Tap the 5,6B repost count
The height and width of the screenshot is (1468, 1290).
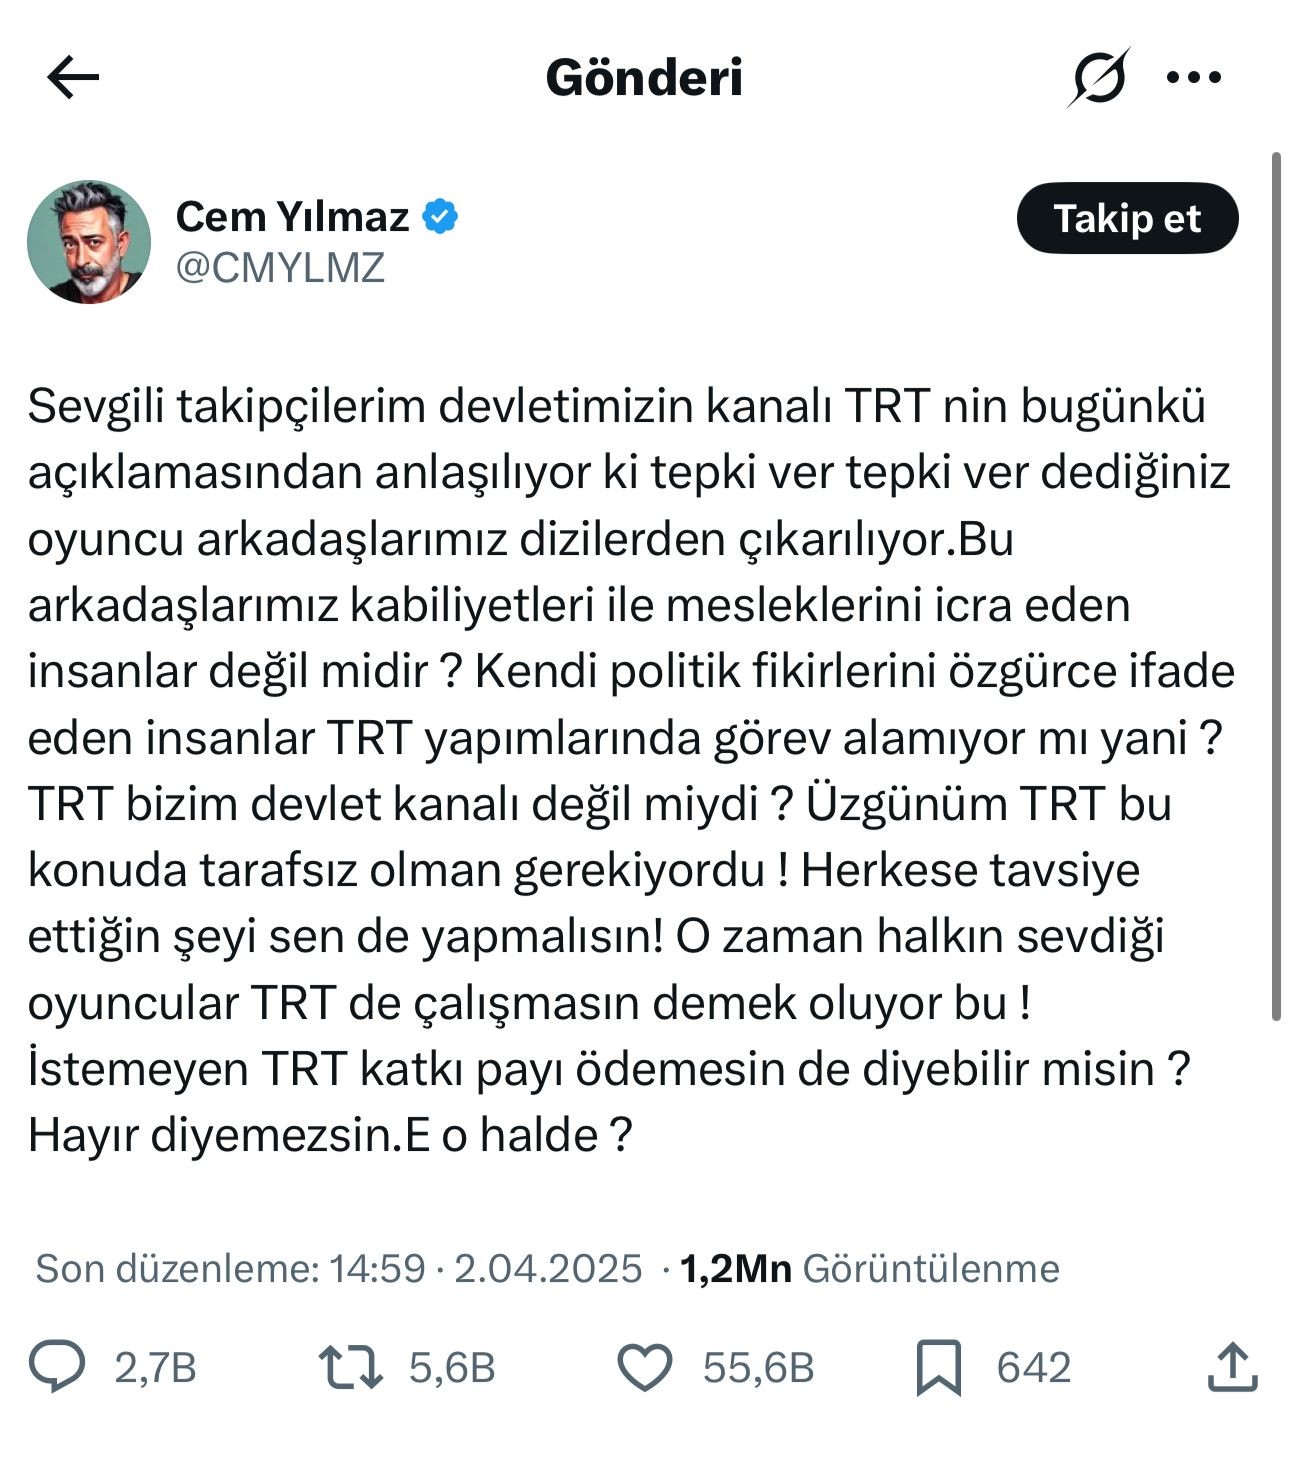452,1367
